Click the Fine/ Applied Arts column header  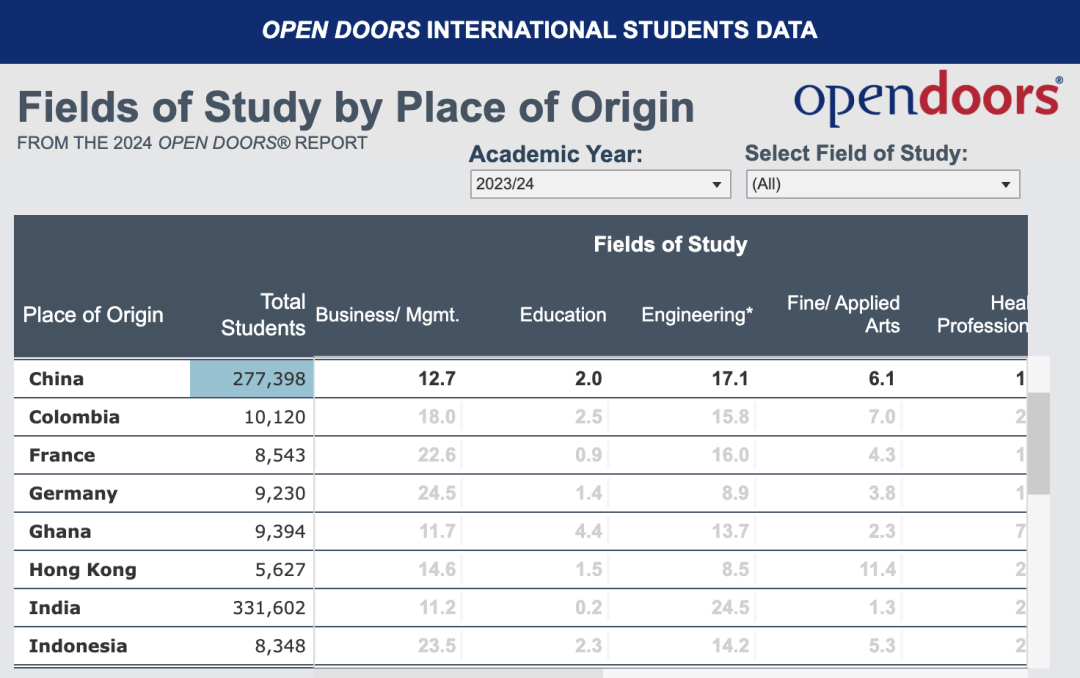click(x=843, y=314)
